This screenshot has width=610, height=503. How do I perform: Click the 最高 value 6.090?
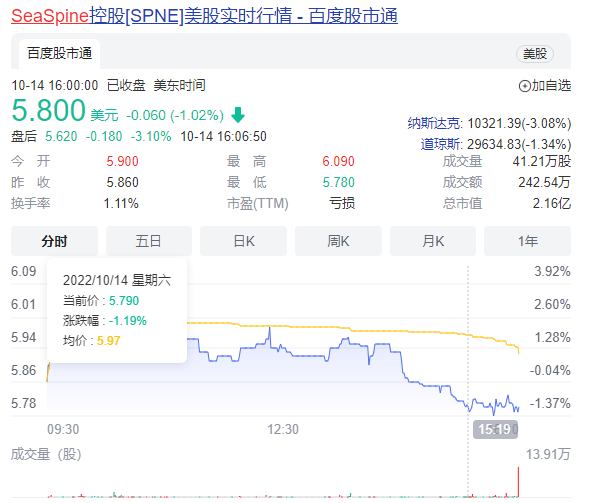338,161
